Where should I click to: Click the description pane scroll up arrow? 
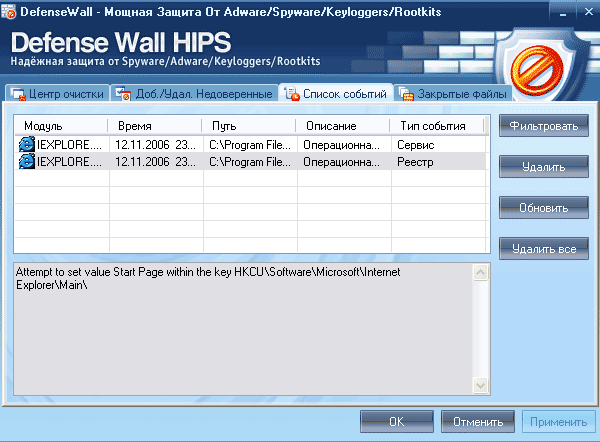[x=481, y=273]
